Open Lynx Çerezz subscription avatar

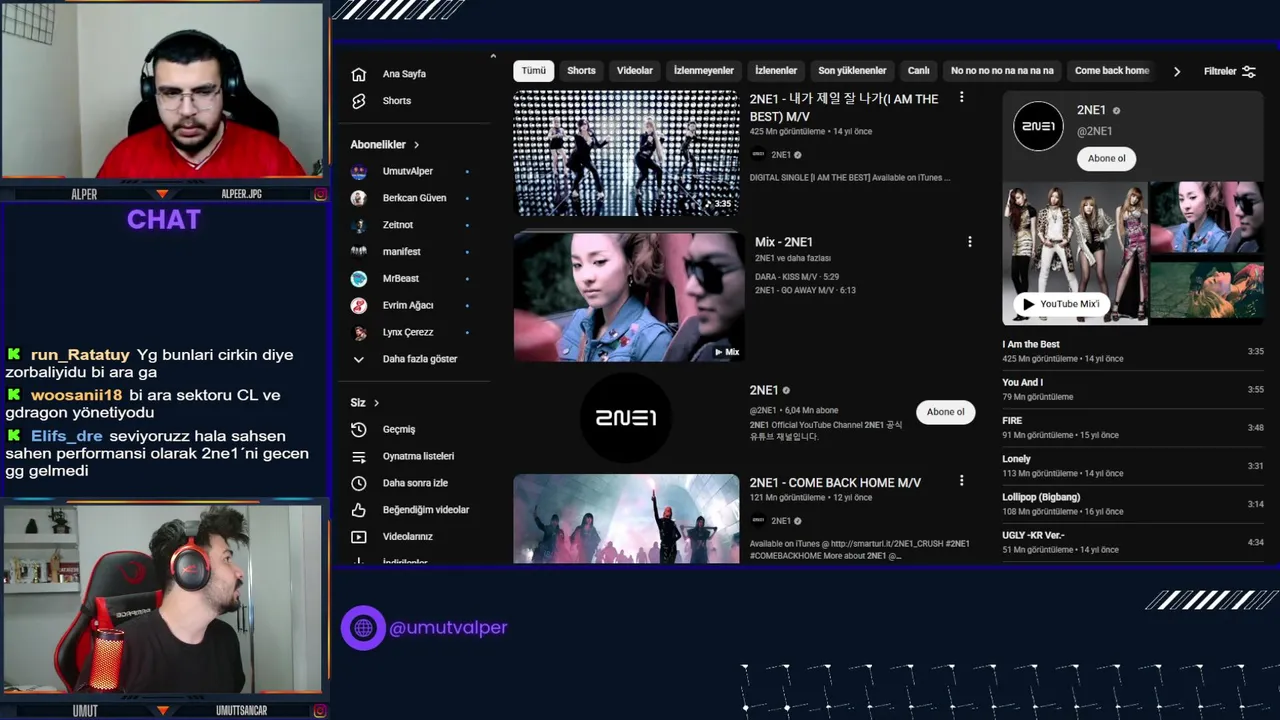pyautogui.click(x=359, y=332)
